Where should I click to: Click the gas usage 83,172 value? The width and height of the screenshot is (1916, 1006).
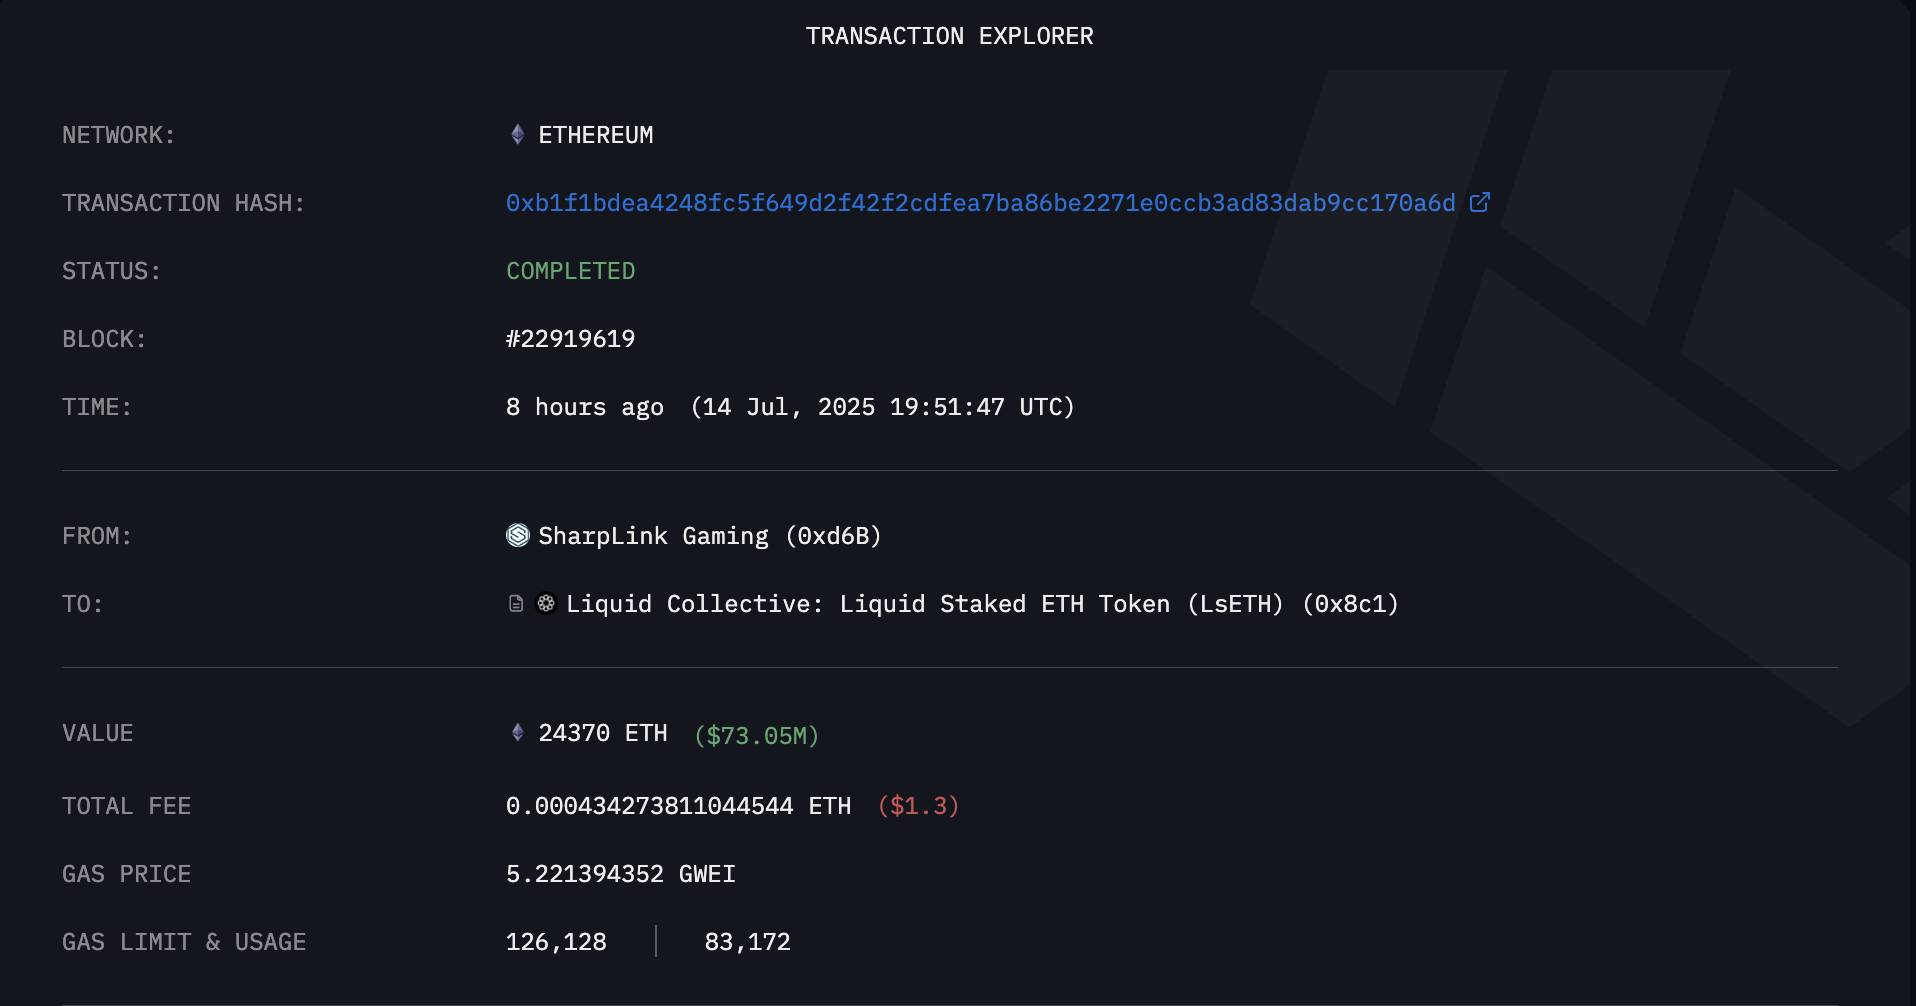tap(747, 942)
